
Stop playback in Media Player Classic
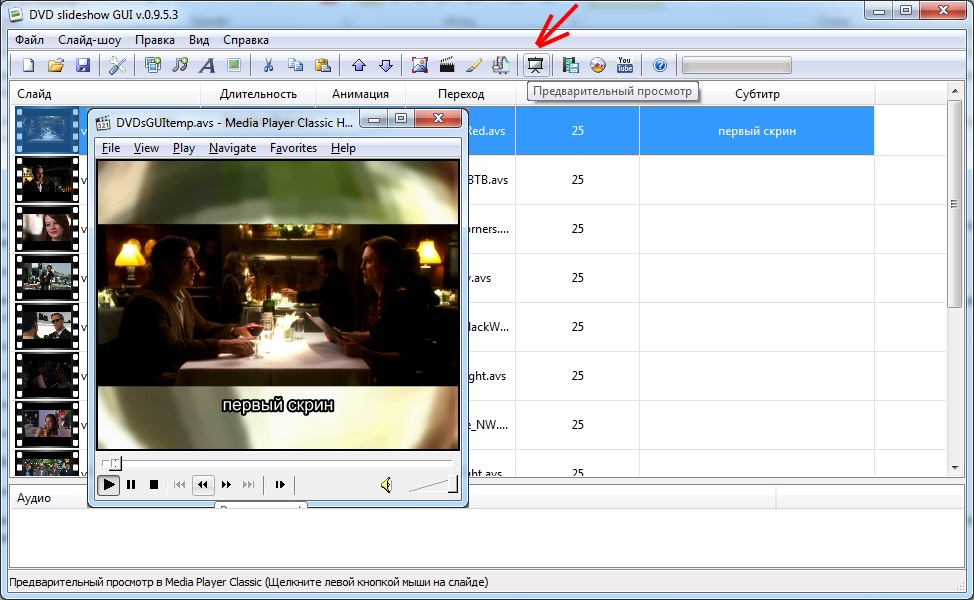pos(154,484)
